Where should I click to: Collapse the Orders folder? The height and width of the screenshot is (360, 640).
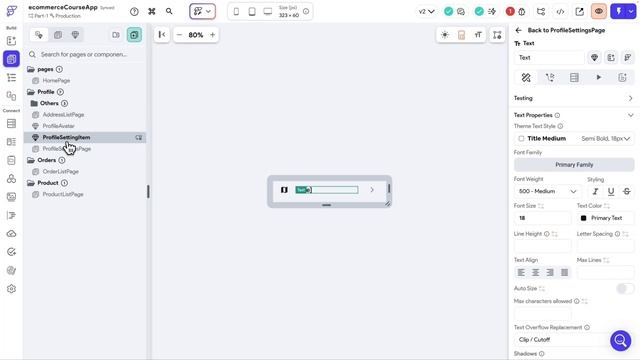click(x=31, y=160)
